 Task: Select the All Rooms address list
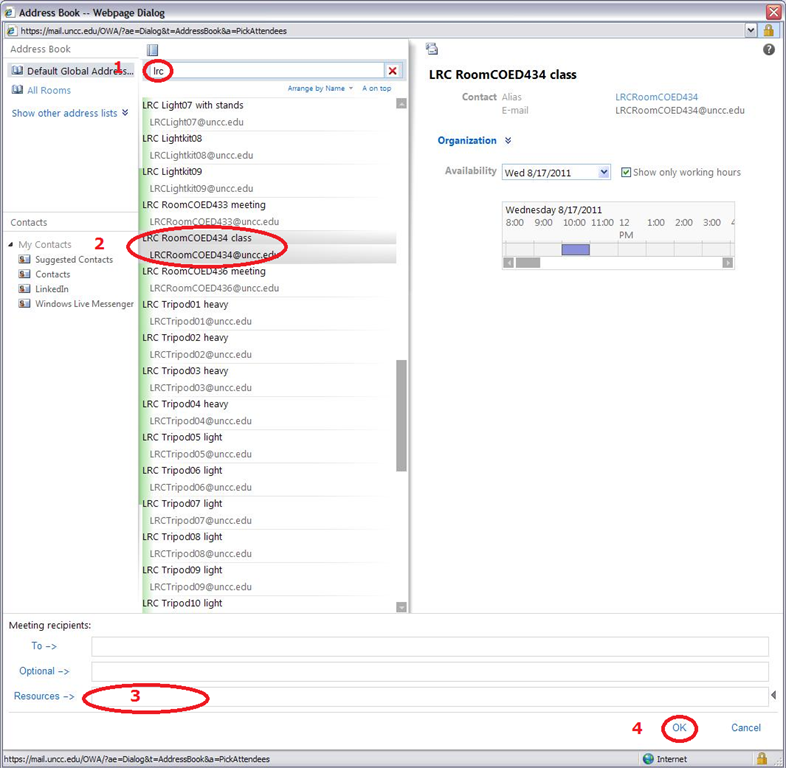pyautogui.click(x=48, y=91)
